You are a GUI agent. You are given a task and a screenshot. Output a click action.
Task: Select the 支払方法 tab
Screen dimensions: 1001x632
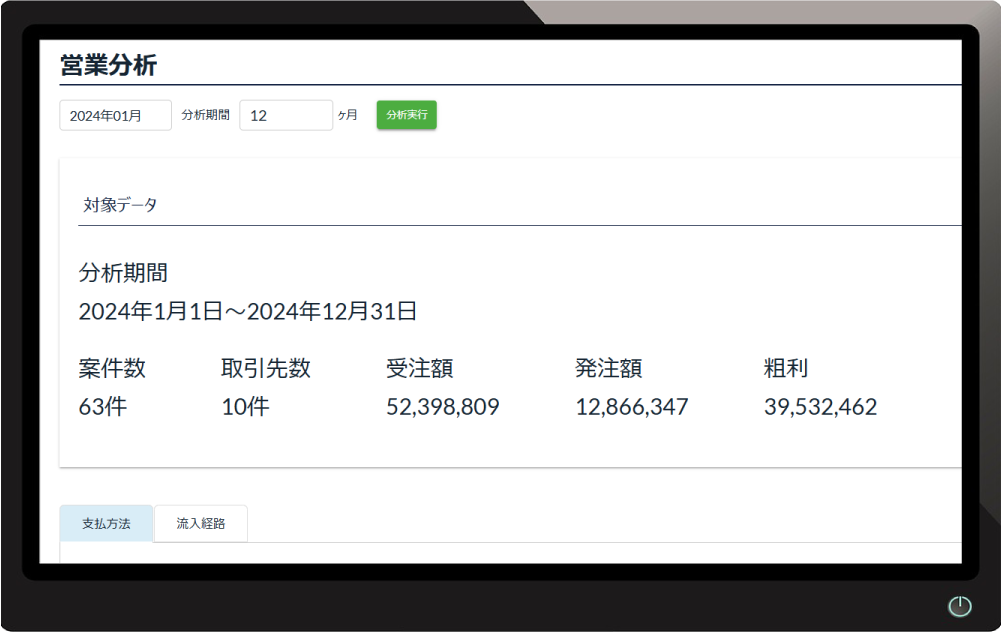pyautogui.click(x=105, y=523)
